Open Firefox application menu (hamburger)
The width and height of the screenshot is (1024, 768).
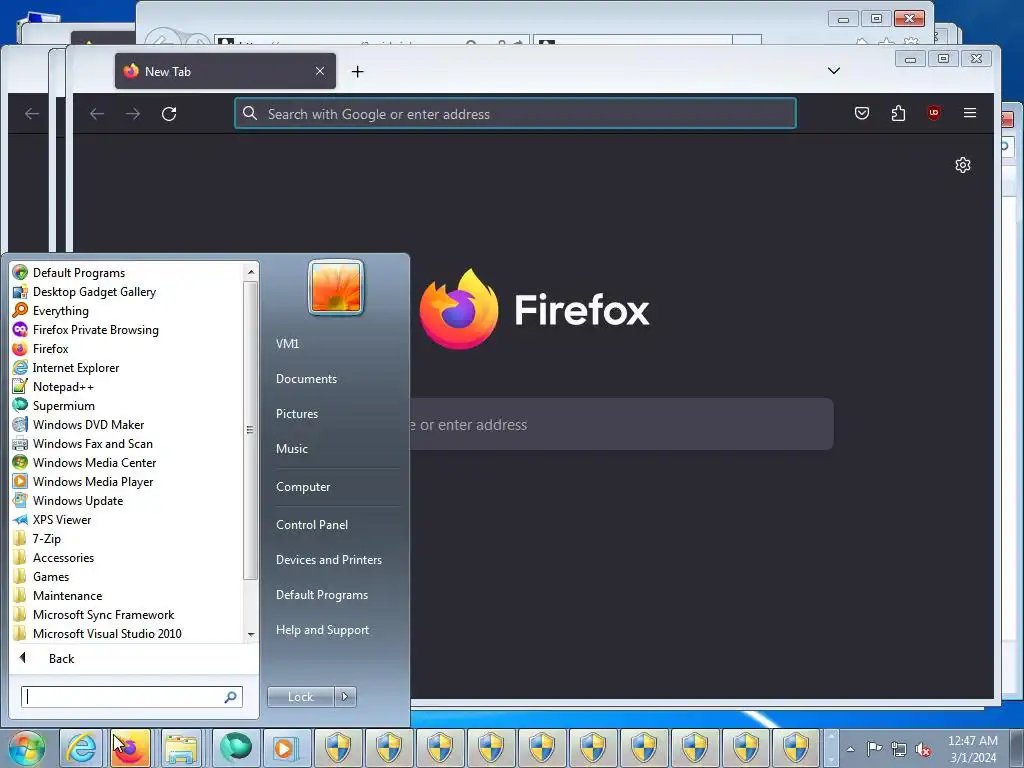tap(970, 113)
